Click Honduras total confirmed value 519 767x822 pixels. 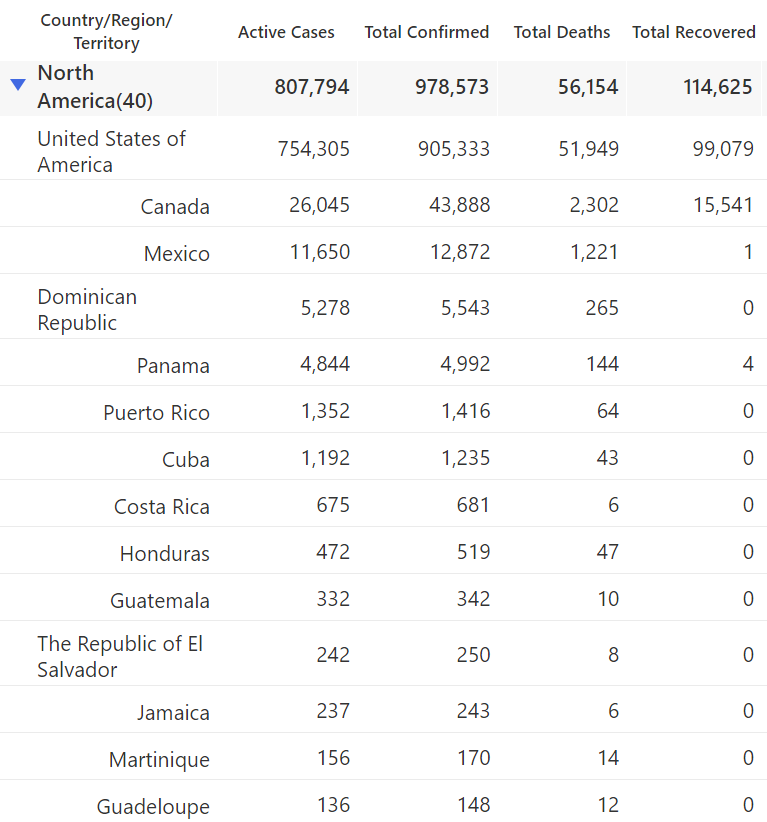[x=473, y=552]
